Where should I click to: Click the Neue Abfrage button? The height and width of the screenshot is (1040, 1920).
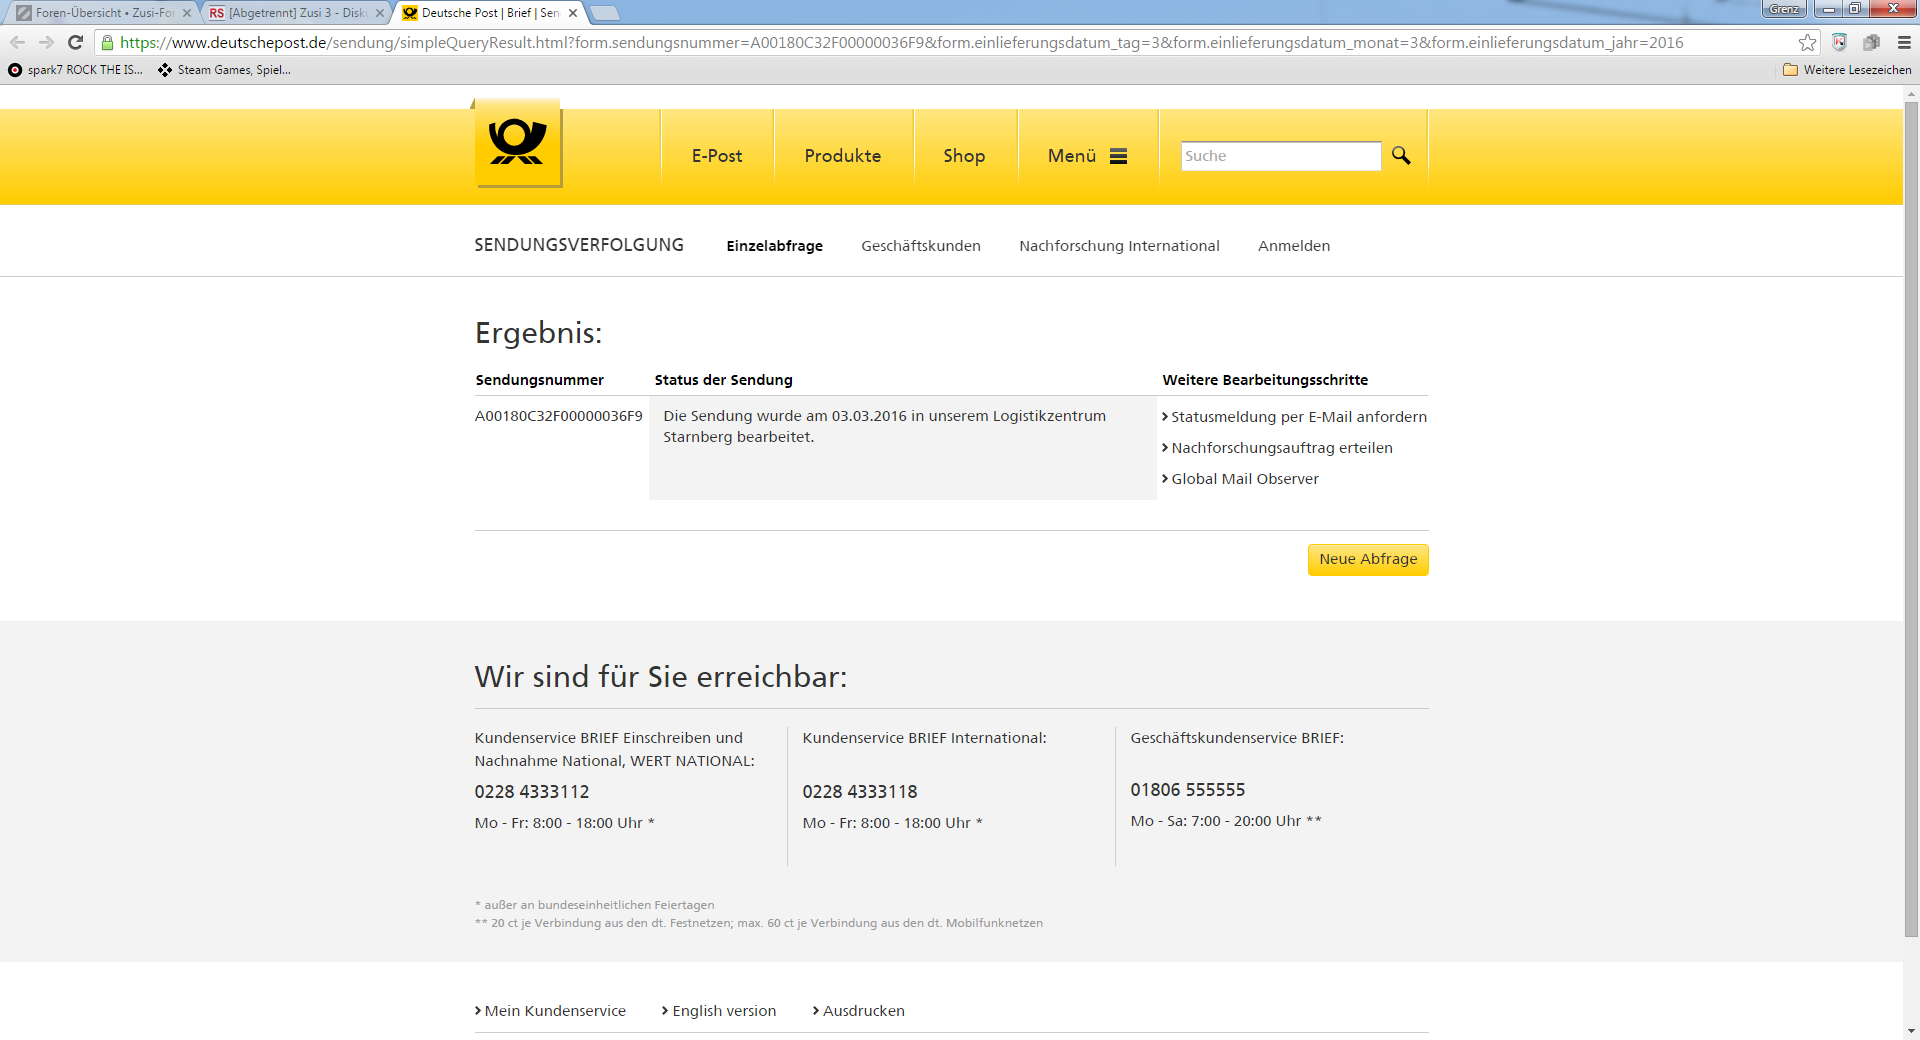point(1368,560)
